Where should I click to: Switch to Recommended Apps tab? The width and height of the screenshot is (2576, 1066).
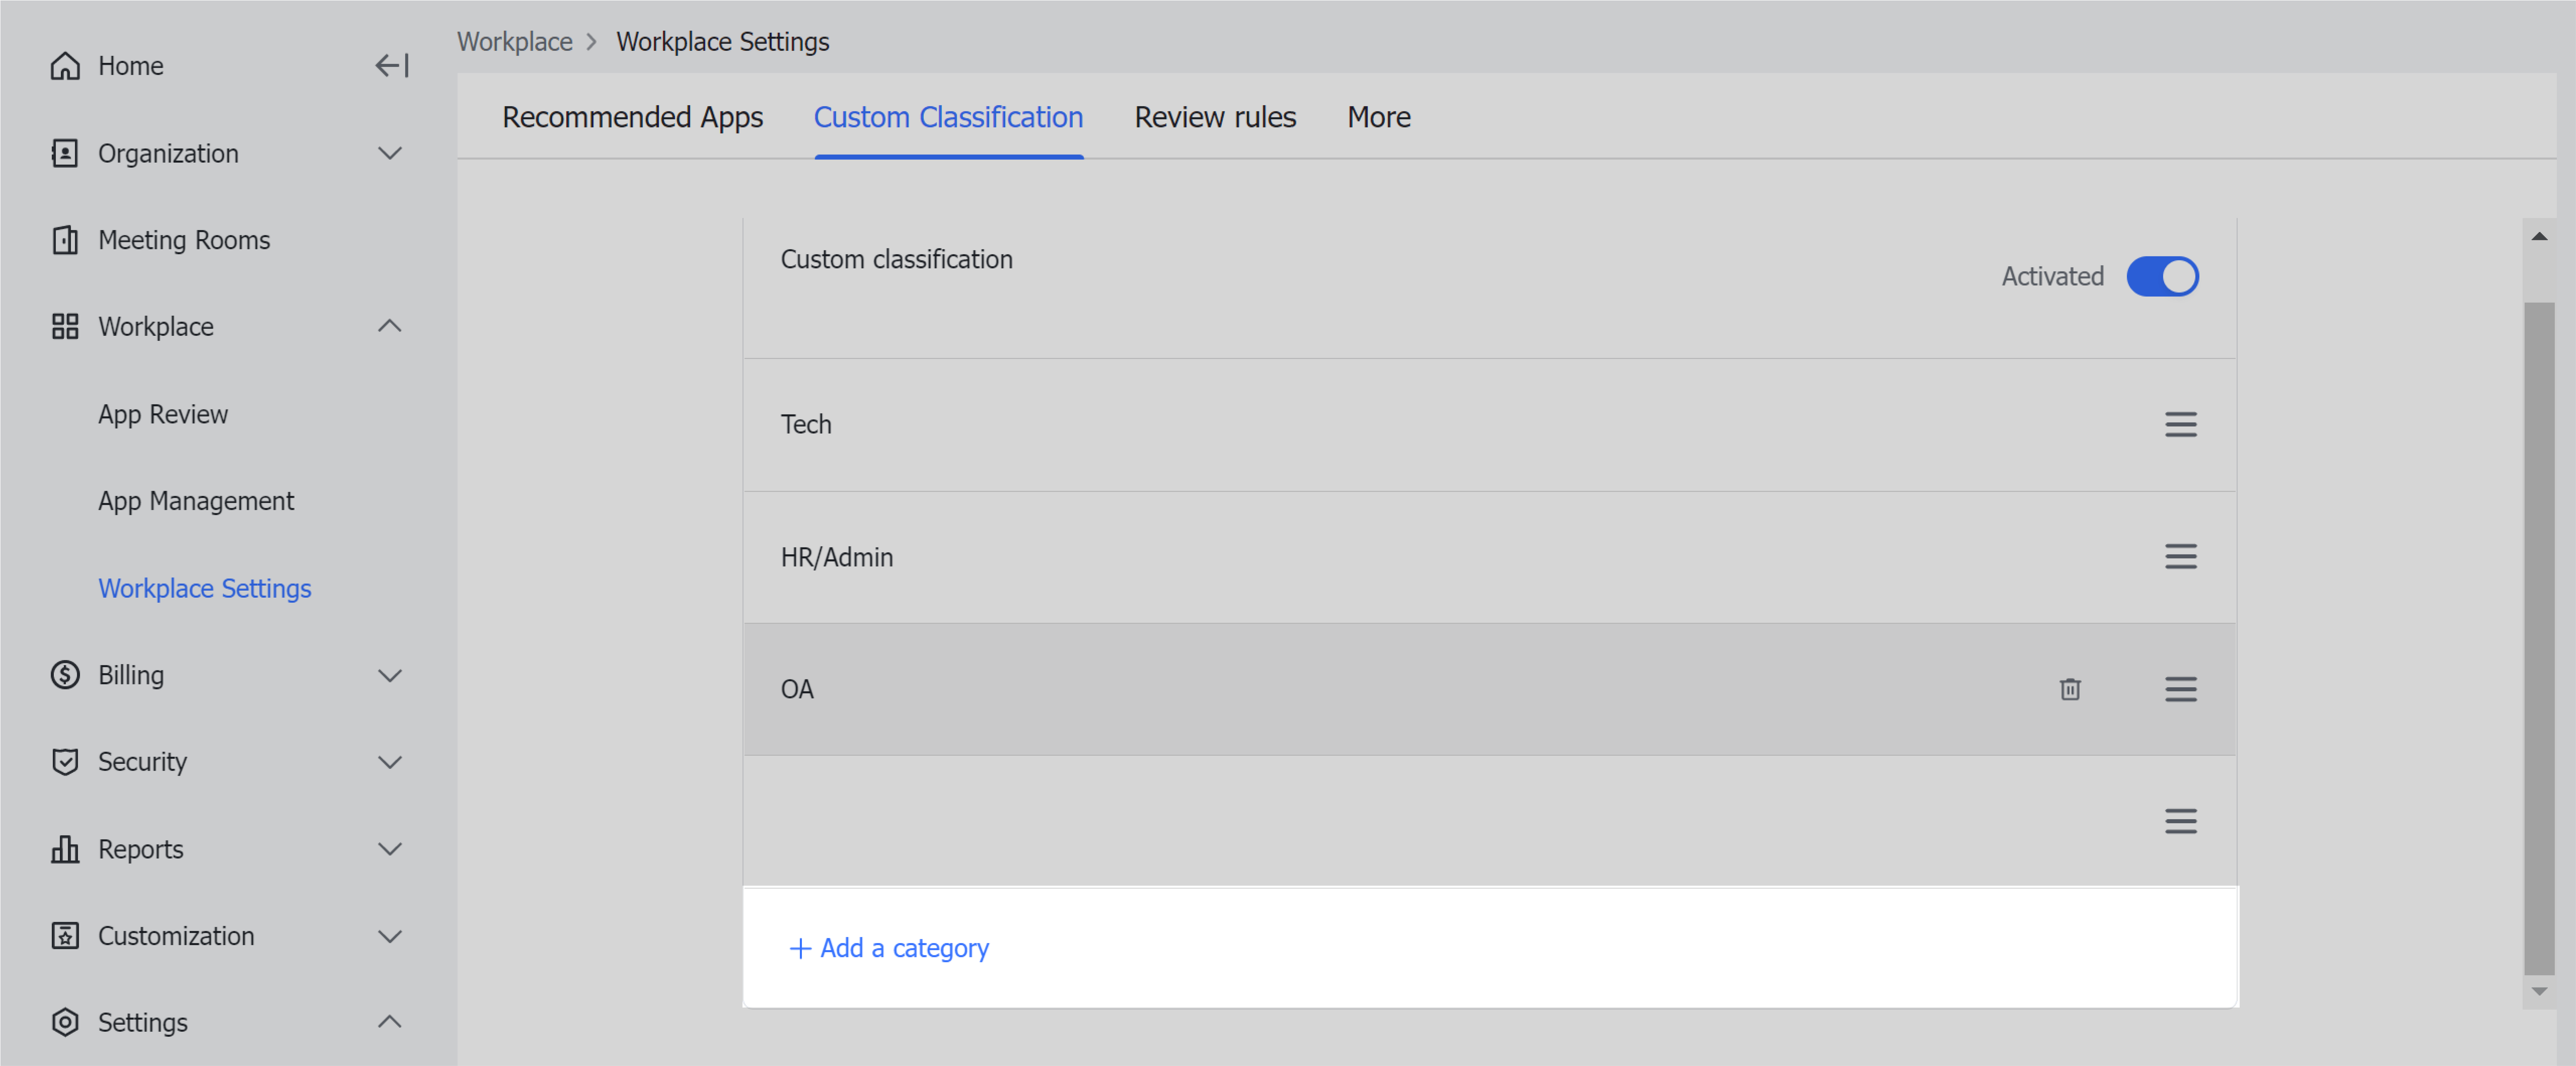(x=632, y=117)
